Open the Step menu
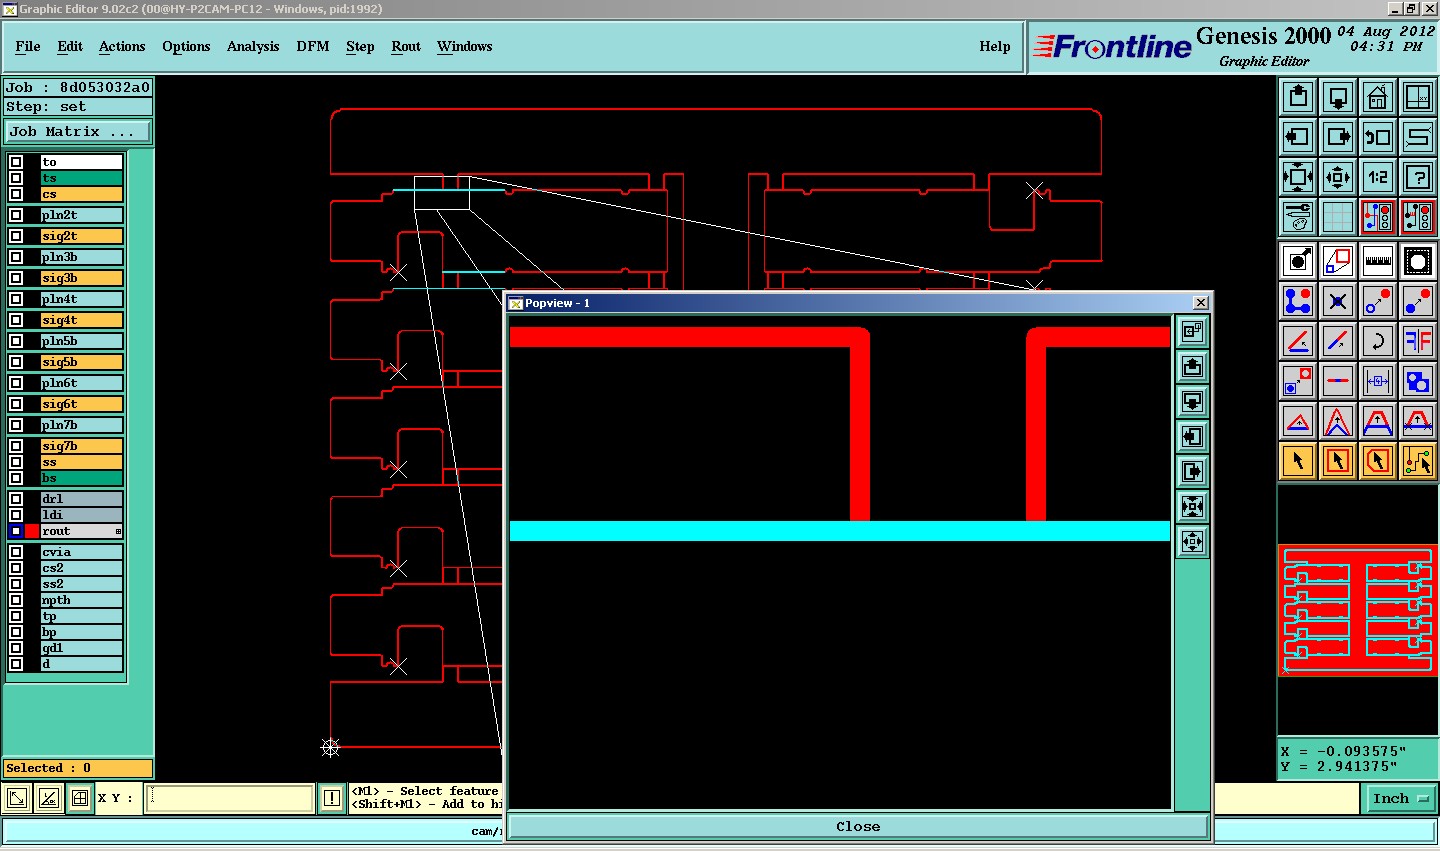The height and width of the screenshot is (851, 1440). [x=360, y=46]
